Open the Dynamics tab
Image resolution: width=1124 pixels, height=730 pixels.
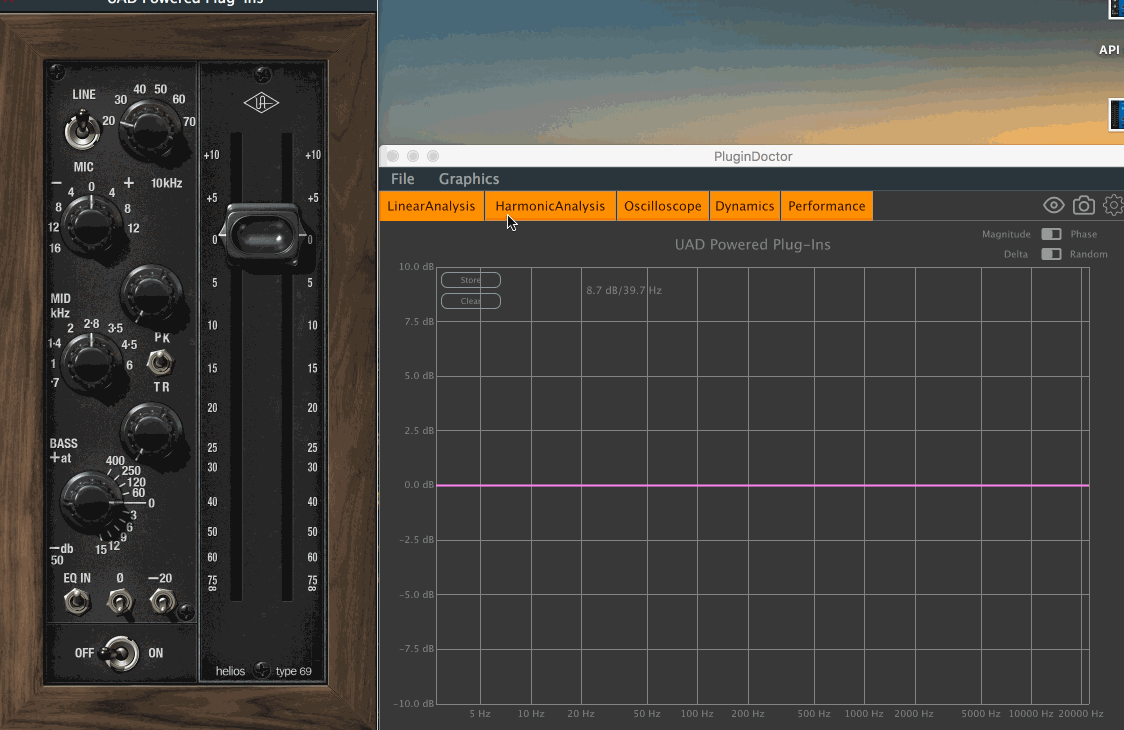[x=744, y=206]
